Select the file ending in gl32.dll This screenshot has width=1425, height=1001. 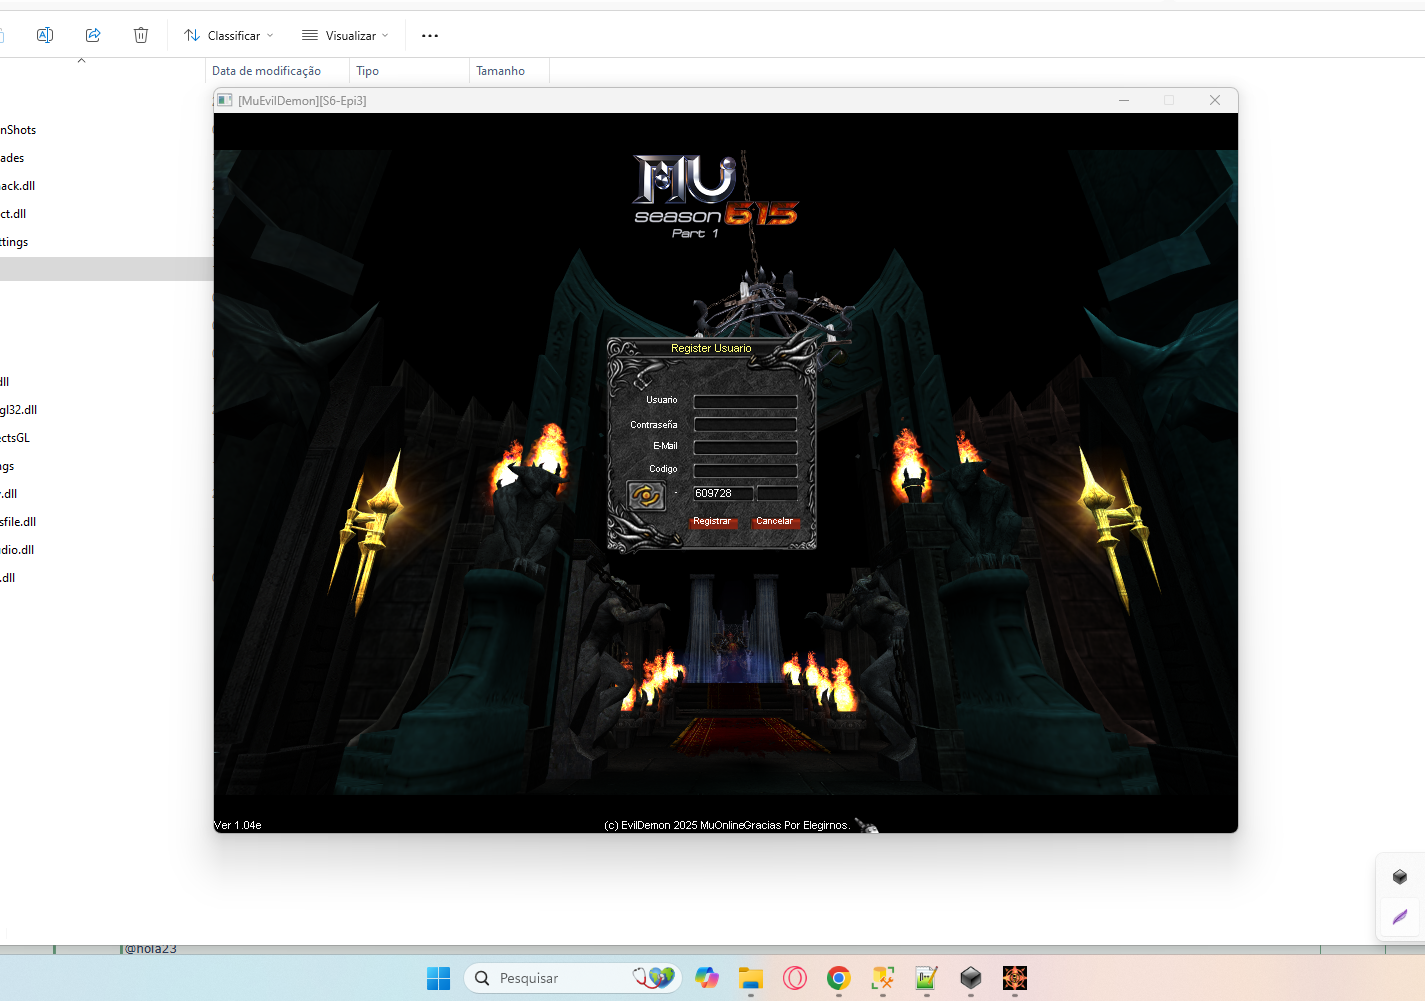click(19, 410)
